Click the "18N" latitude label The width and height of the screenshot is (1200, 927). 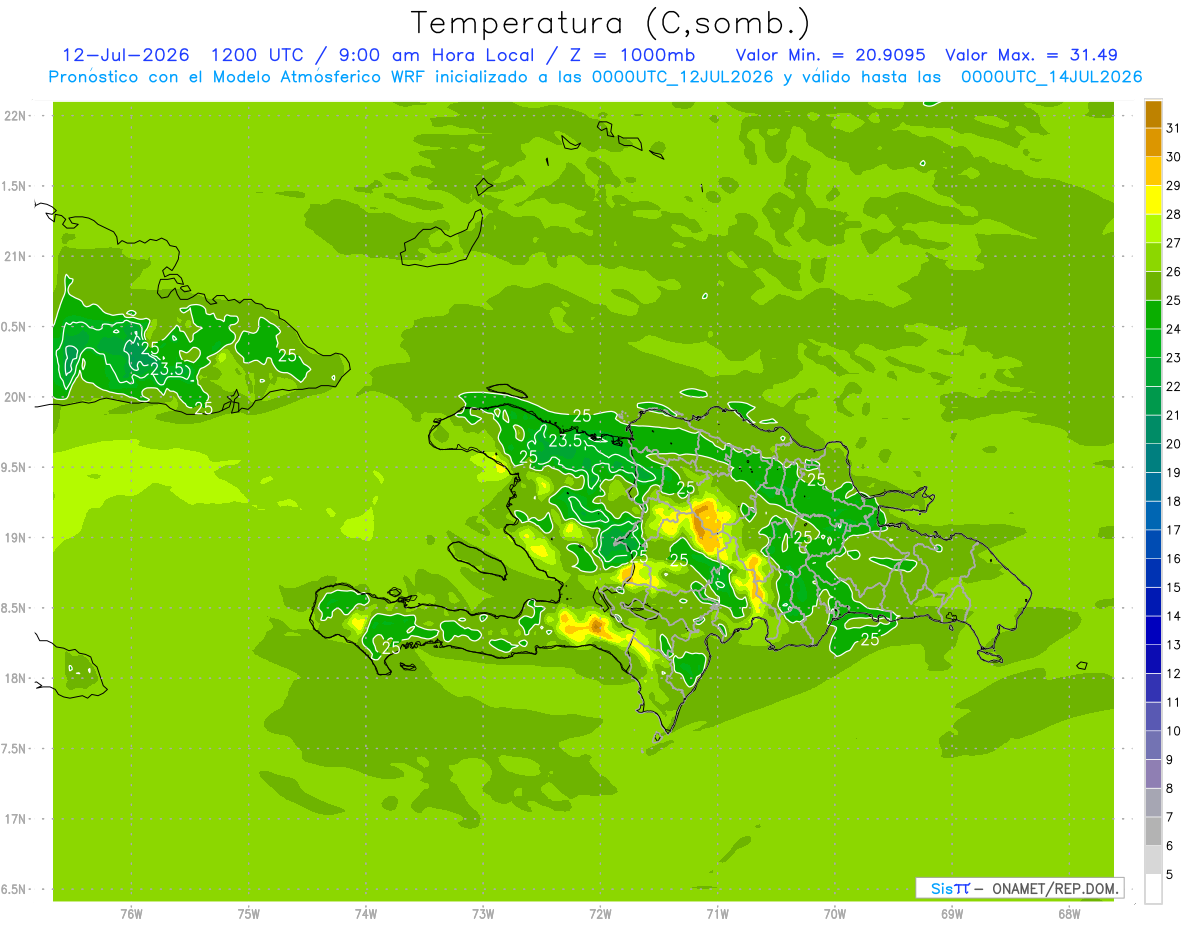click(x=15, y=679)
